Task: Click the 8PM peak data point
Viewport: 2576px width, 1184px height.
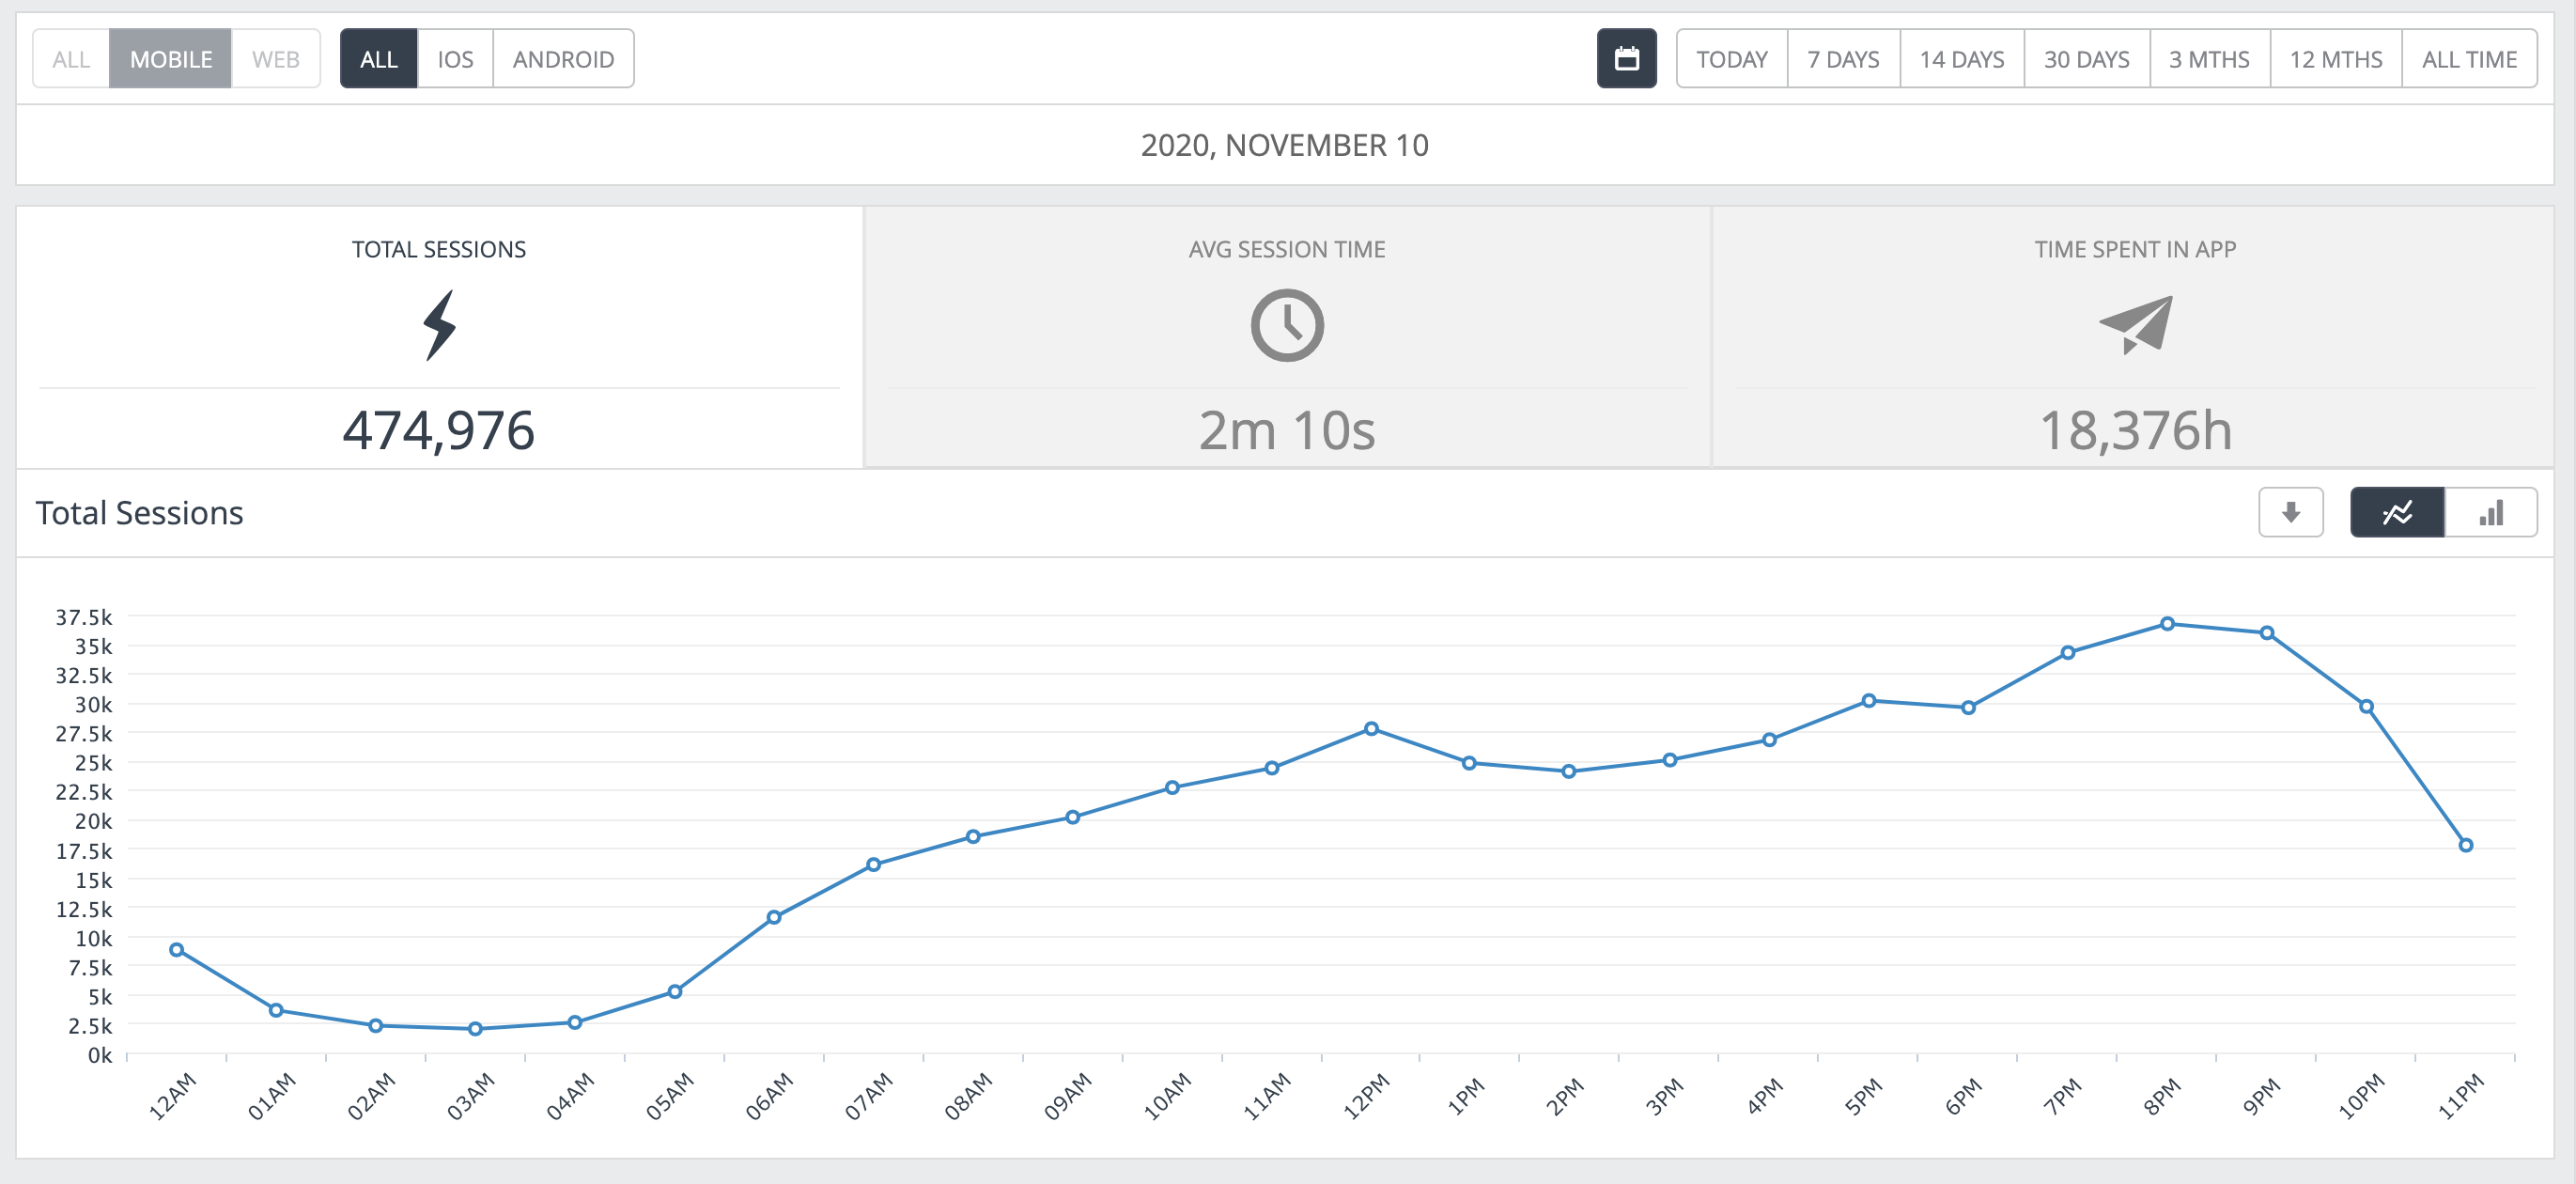Action: click(2167, 624)
